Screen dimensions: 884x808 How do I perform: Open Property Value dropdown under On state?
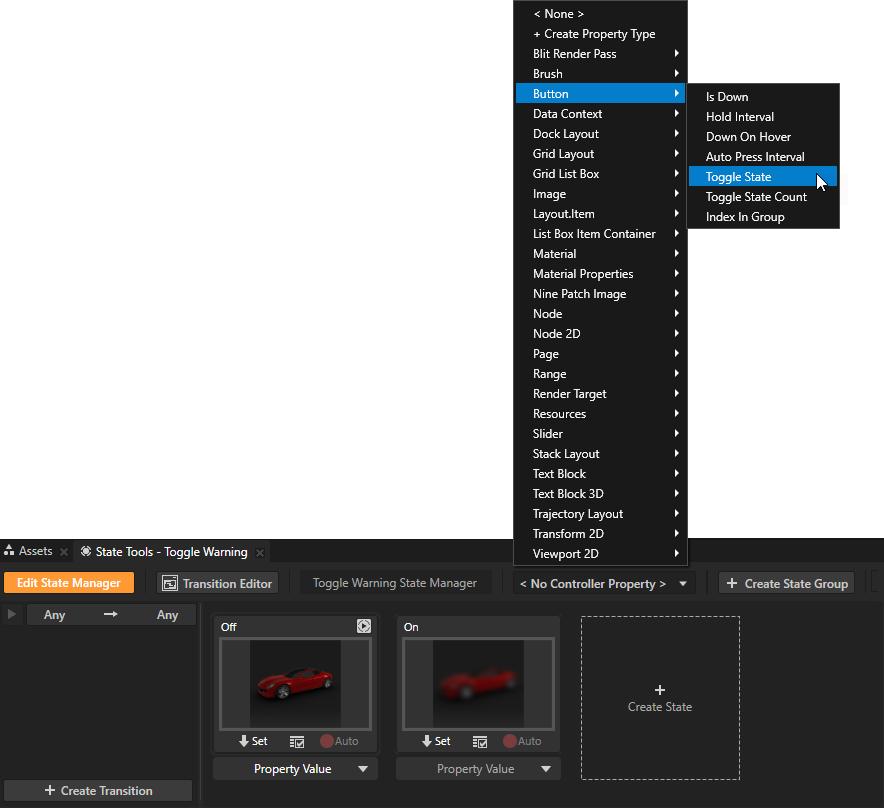[478, 769]
